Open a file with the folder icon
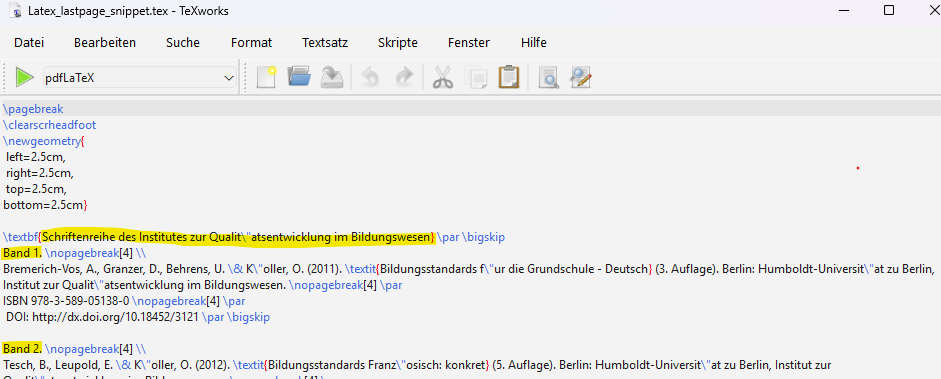 (x=299, y=77)
